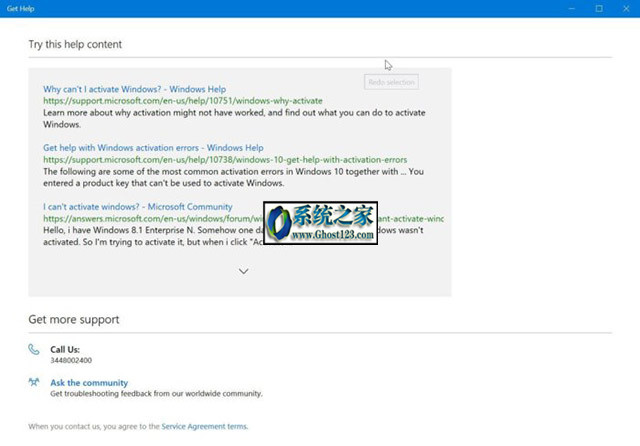Open the Service Agreement terms link

(204, 426)
